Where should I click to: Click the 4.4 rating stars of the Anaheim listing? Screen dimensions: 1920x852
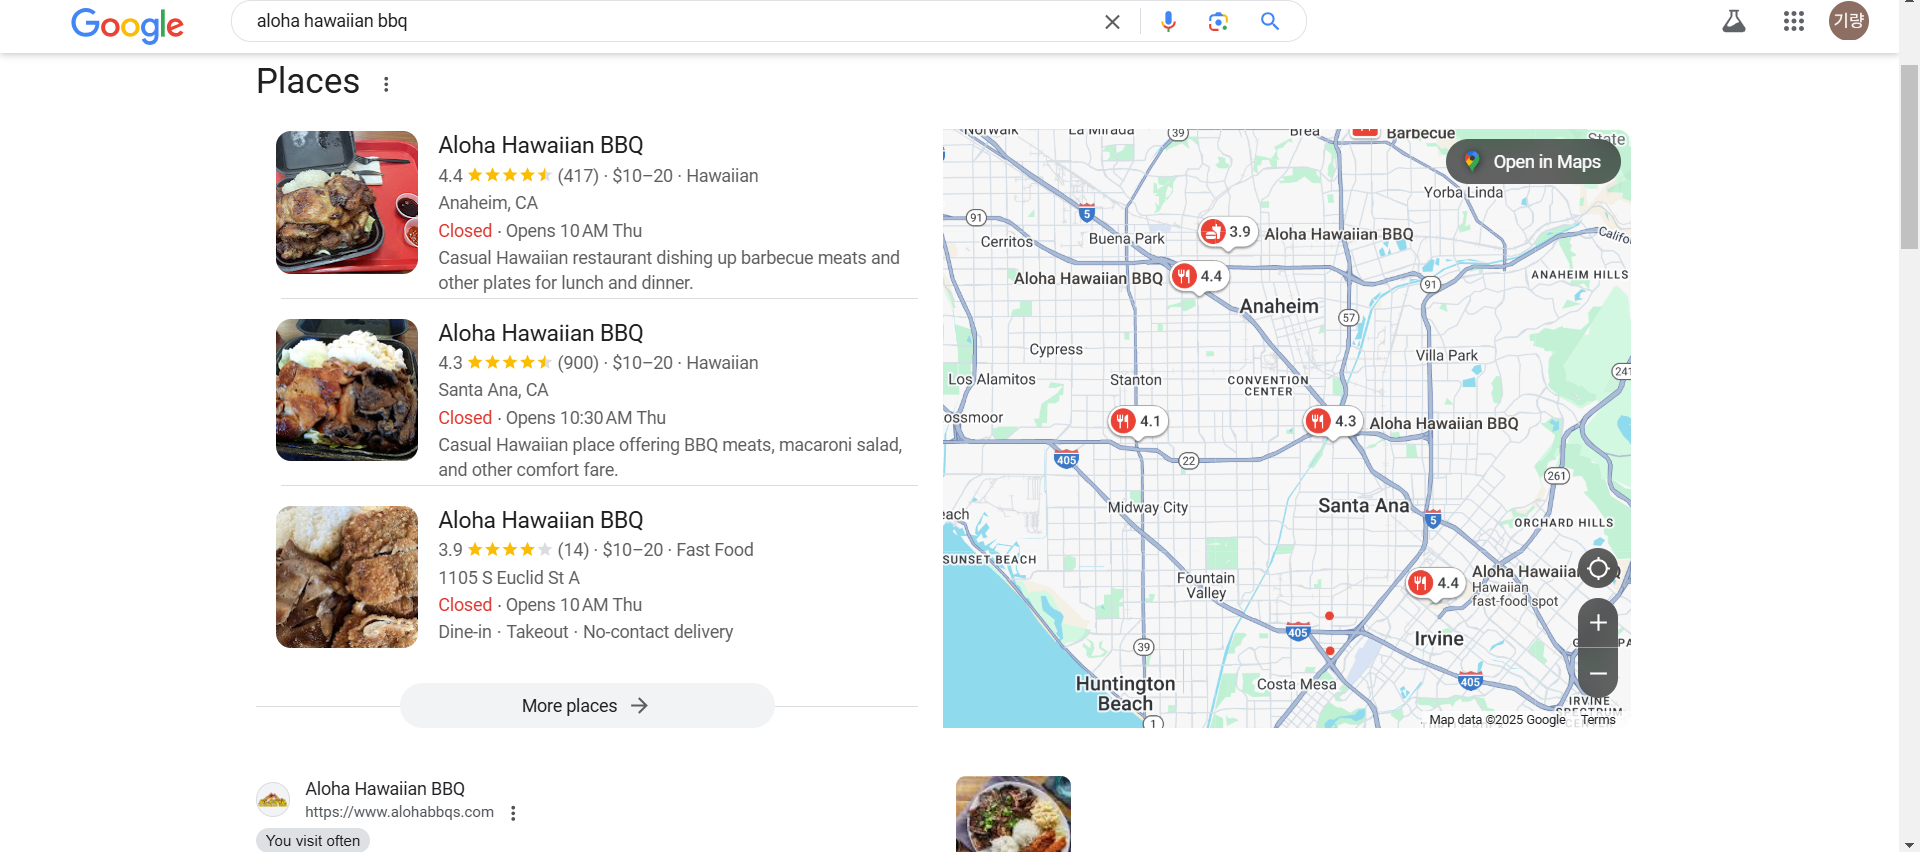509,175
